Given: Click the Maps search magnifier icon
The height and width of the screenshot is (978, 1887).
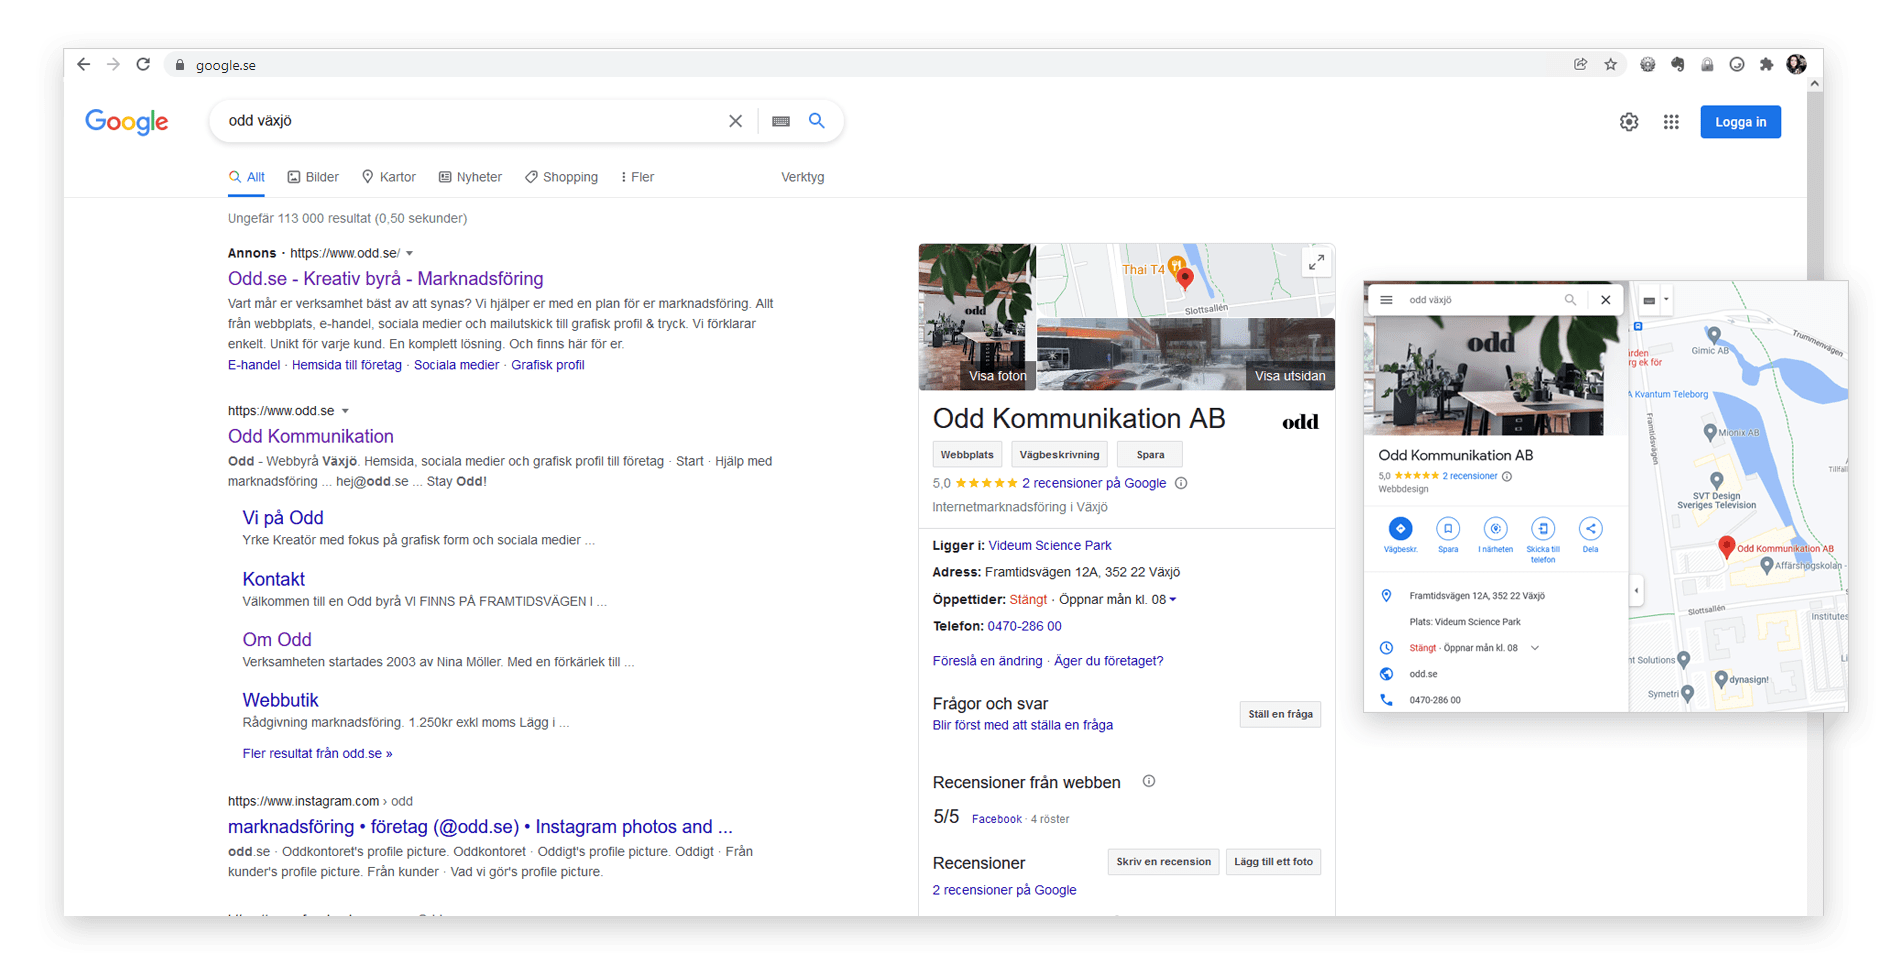Looking at the screenshot, I should point(1570,300).
